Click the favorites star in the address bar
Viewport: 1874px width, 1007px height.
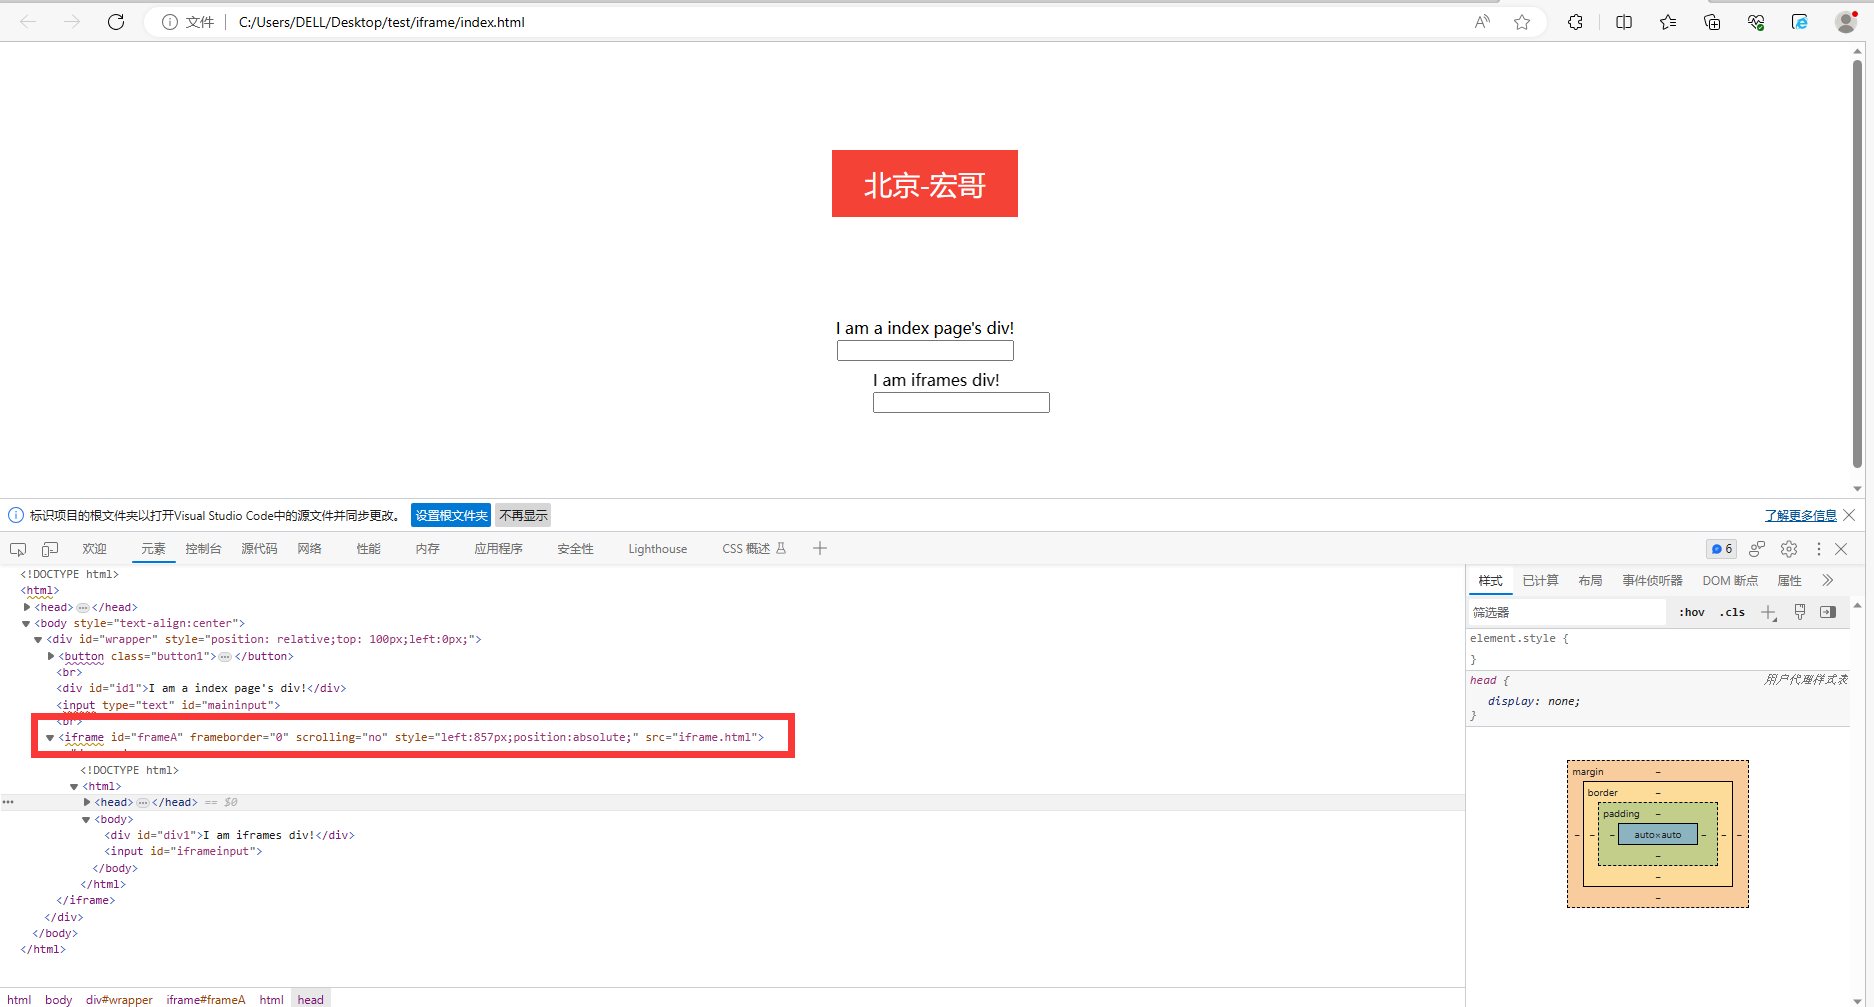coord(1523,21)
